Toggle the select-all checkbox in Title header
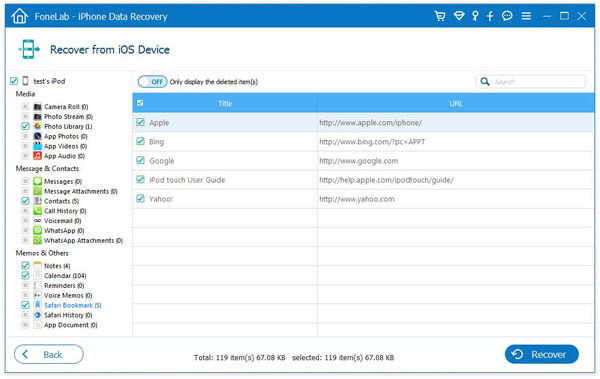600x379 pixels. click(140, 103)
